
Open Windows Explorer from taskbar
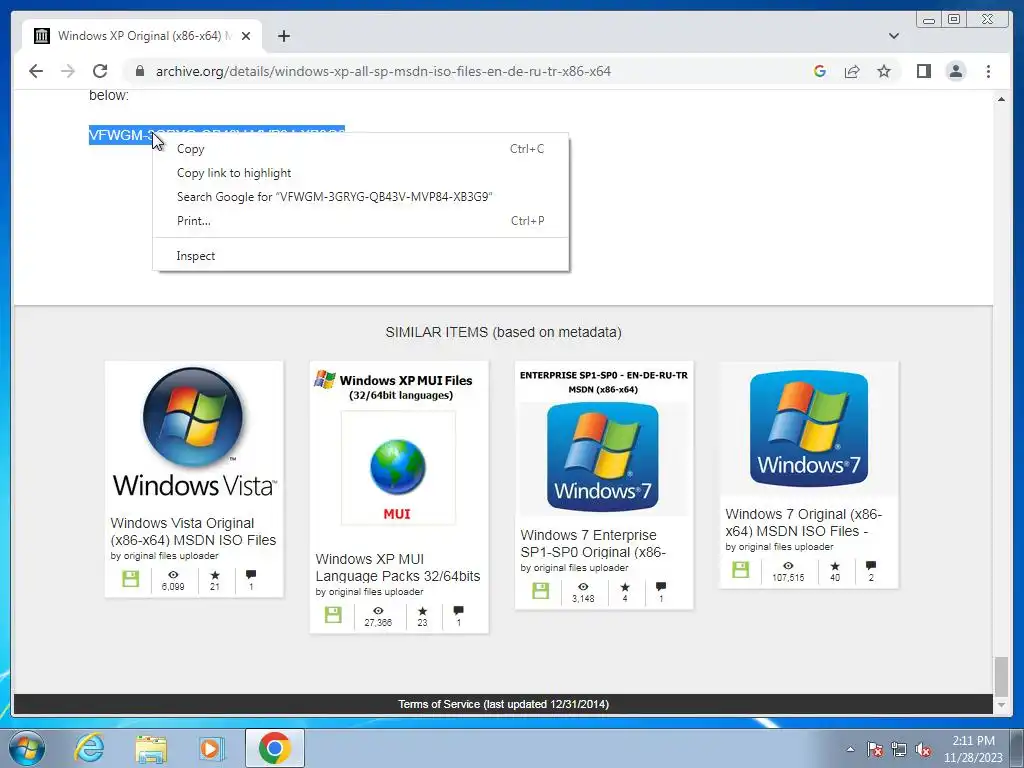151,748
